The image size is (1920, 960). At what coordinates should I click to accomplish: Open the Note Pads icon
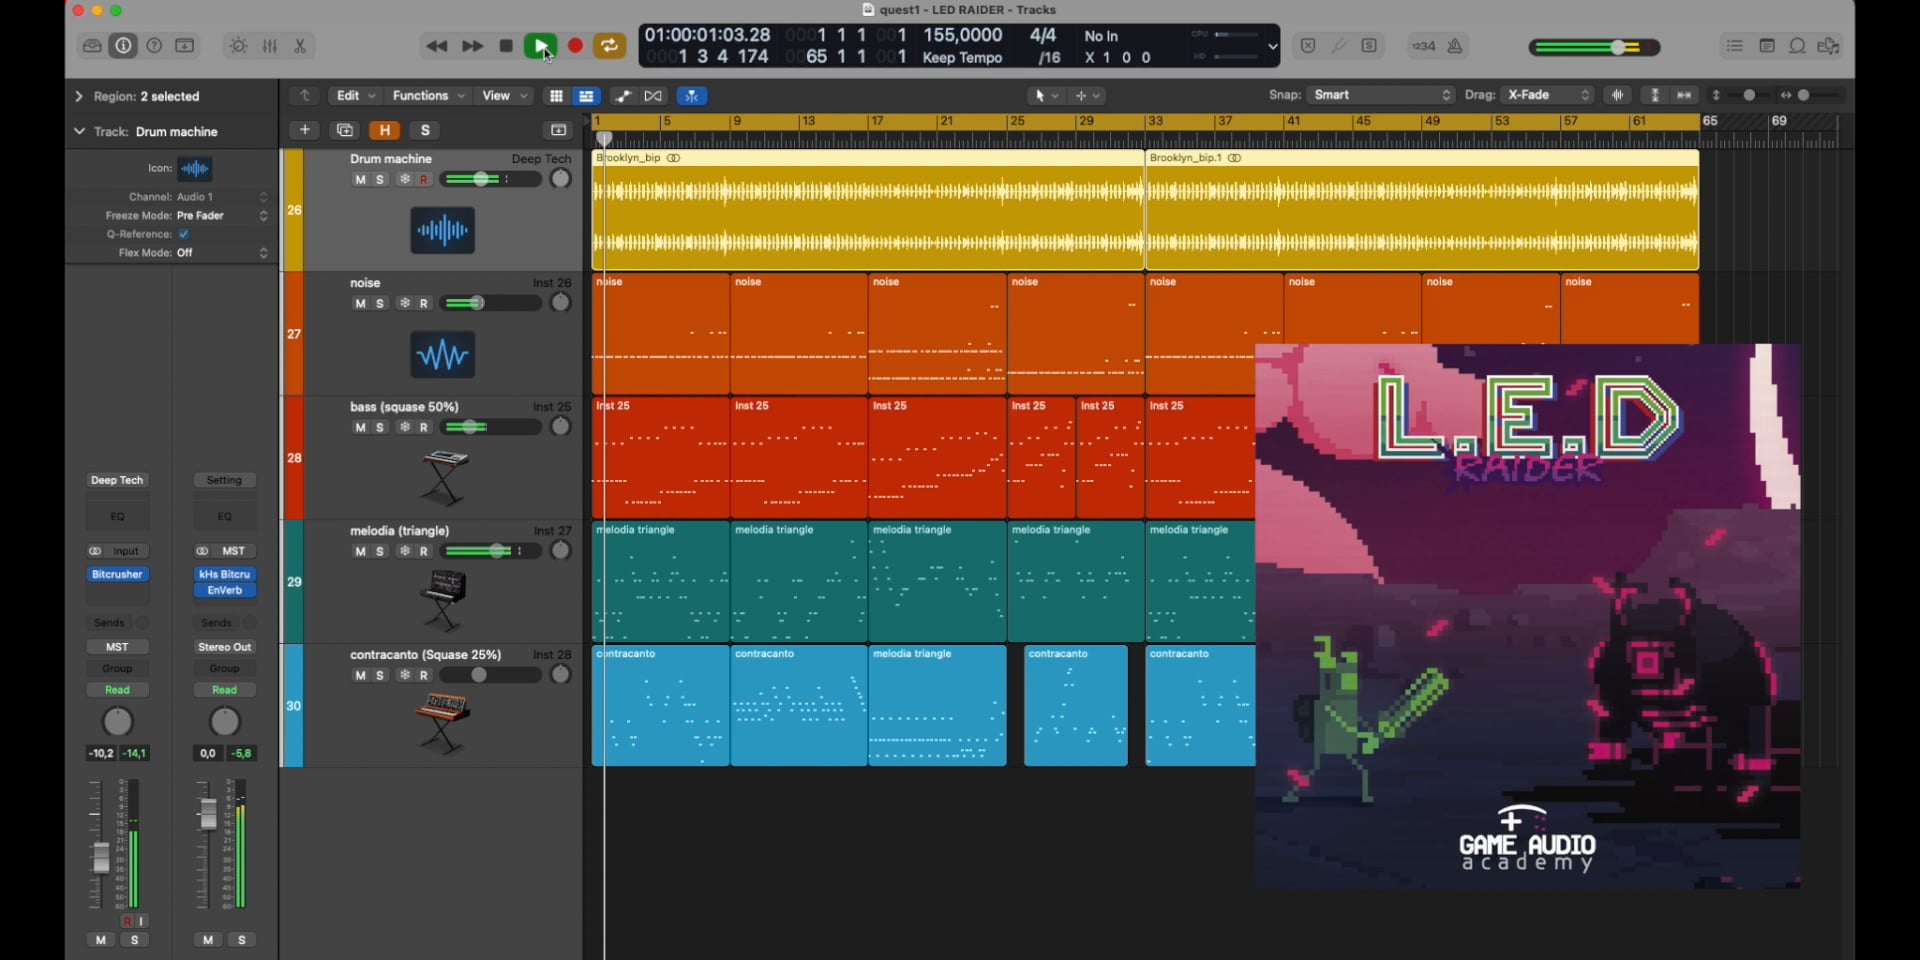tap(1767, 46)
